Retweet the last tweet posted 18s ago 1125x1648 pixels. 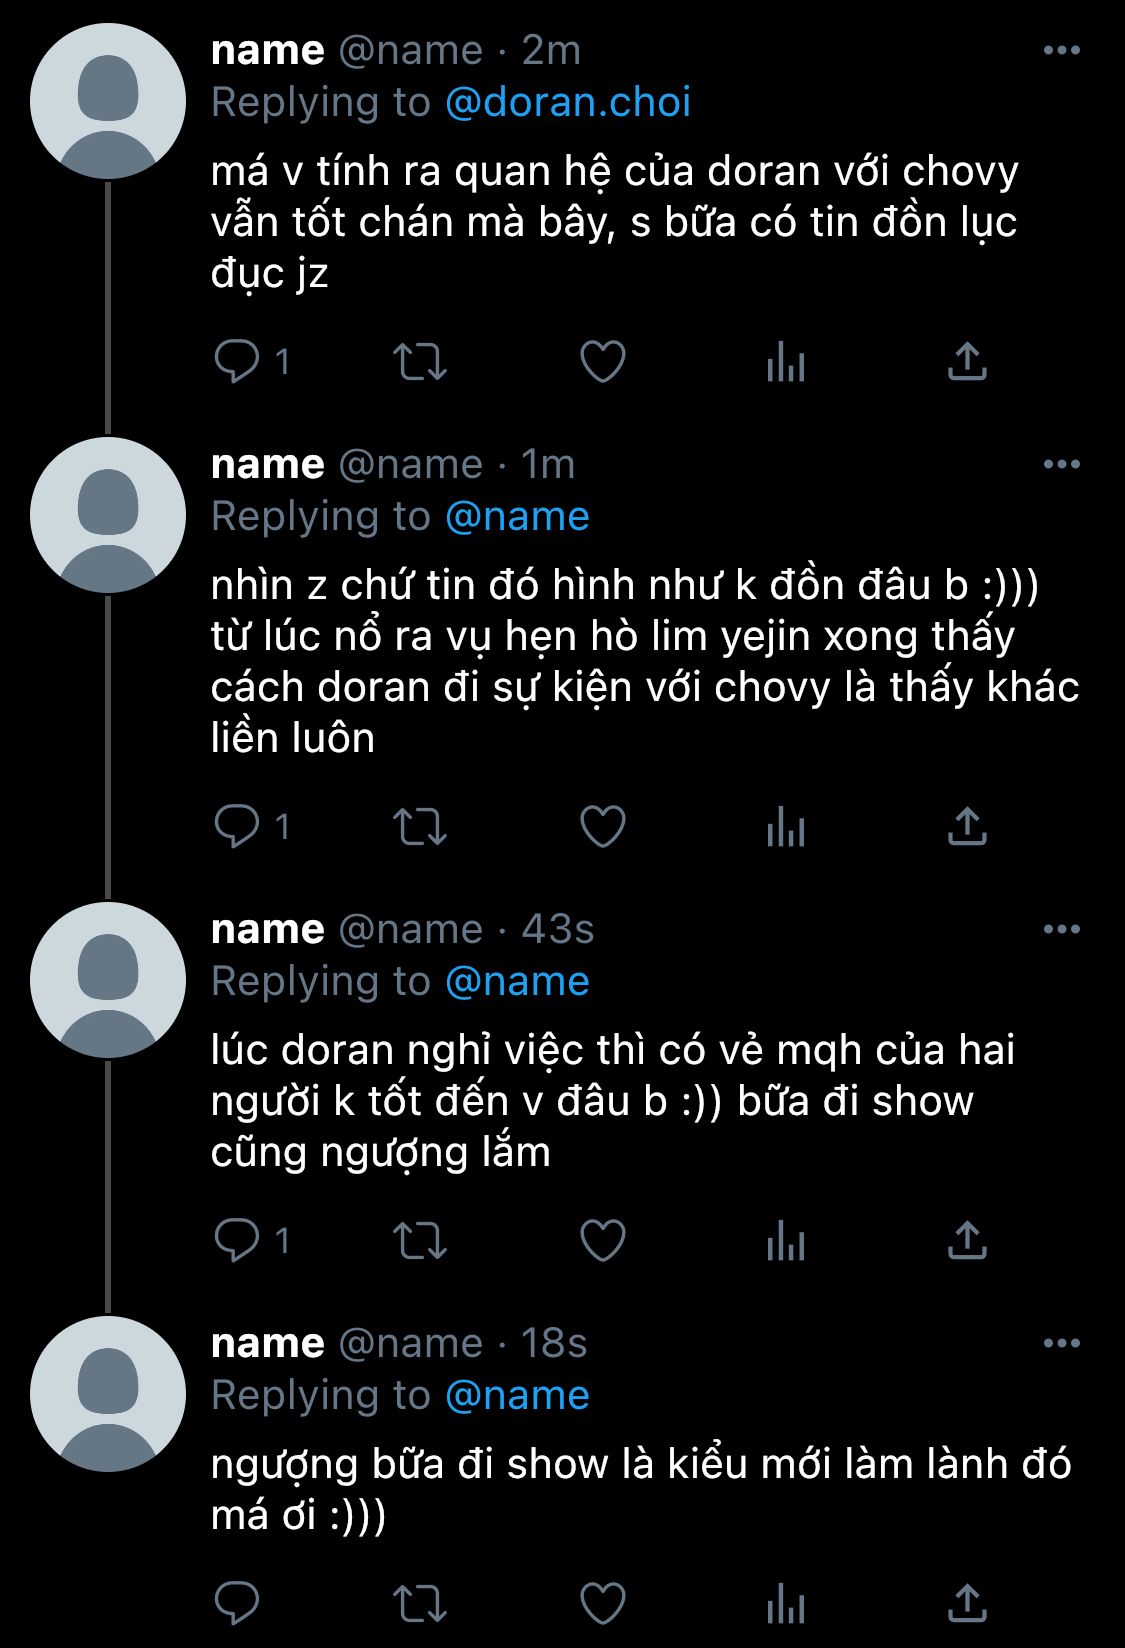(x=419, y=1603)
